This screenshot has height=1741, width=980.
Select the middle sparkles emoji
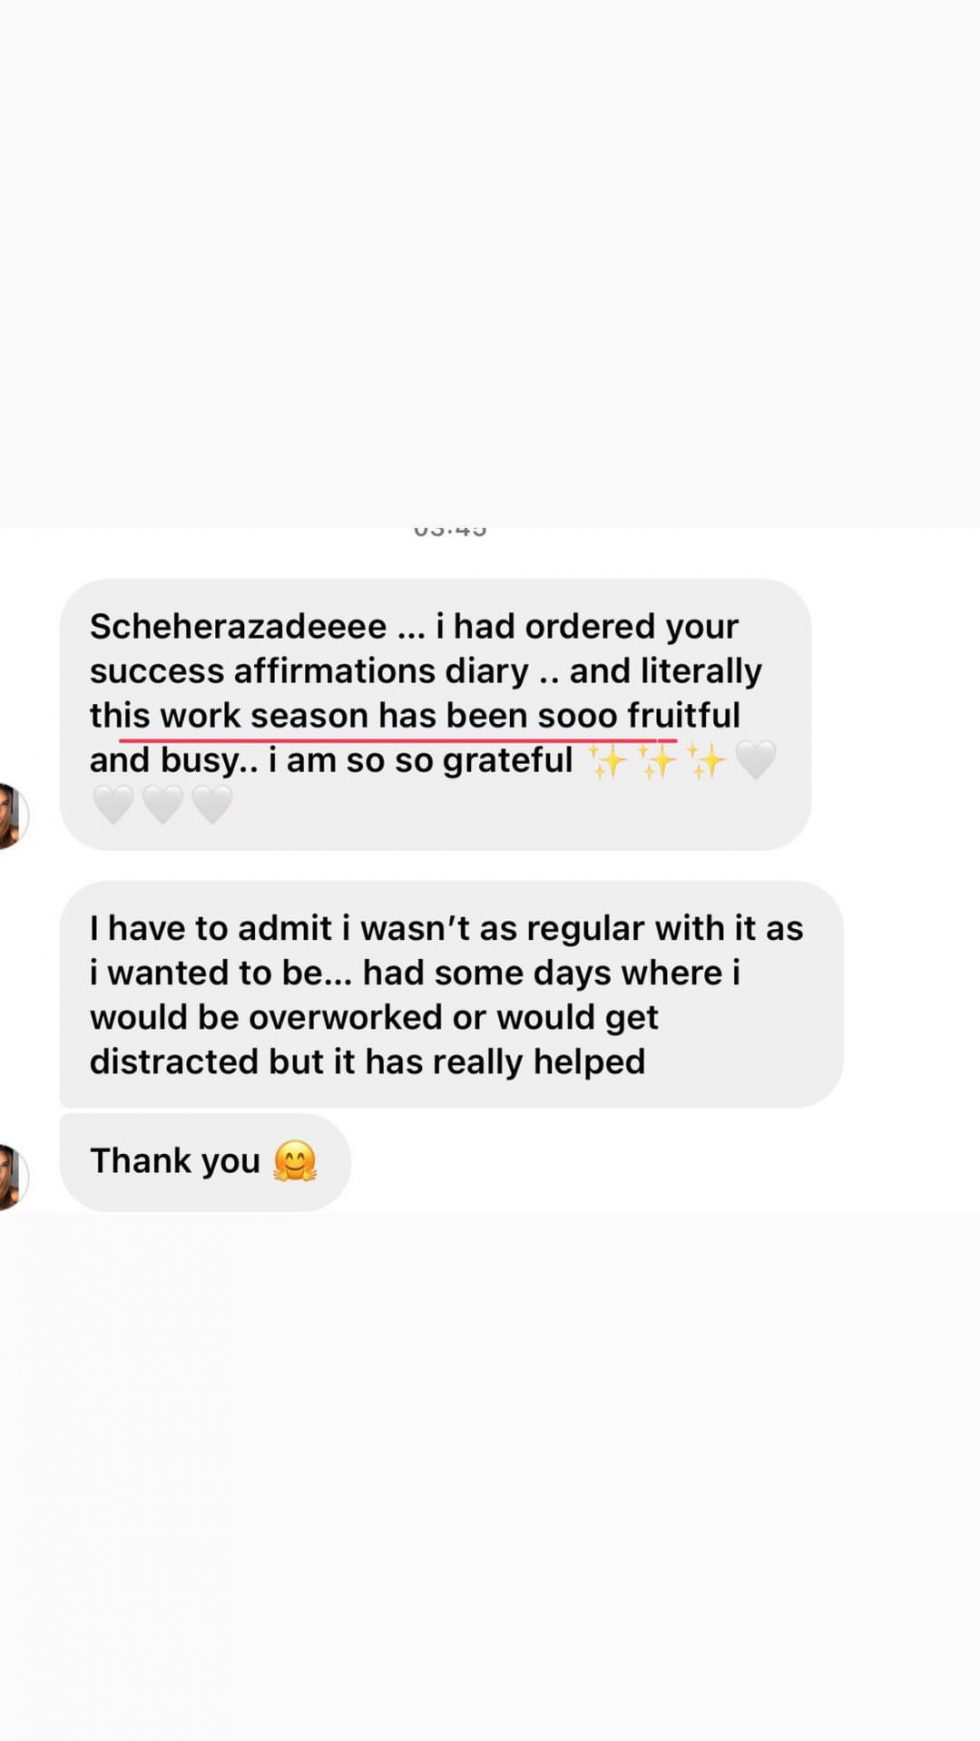657,761
